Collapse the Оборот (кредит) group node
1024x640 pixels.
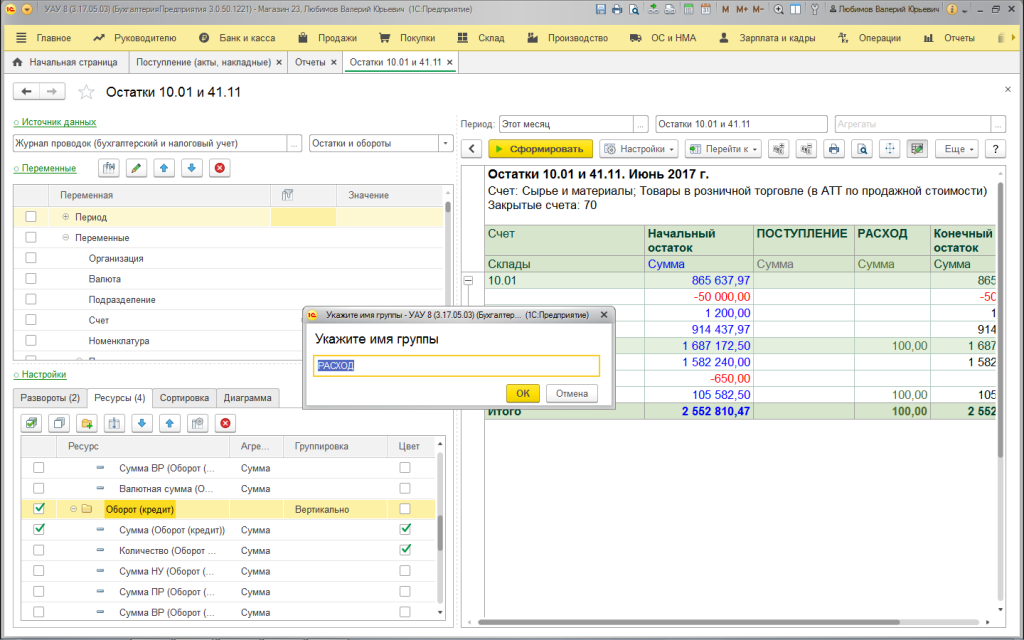(74, 509)
